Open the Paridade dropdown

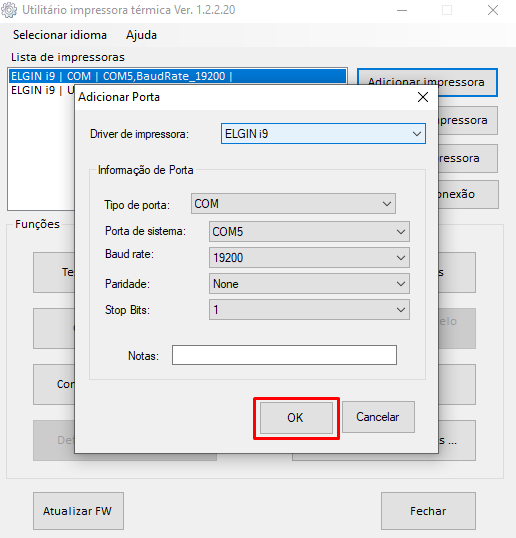[x=309, y=284]
